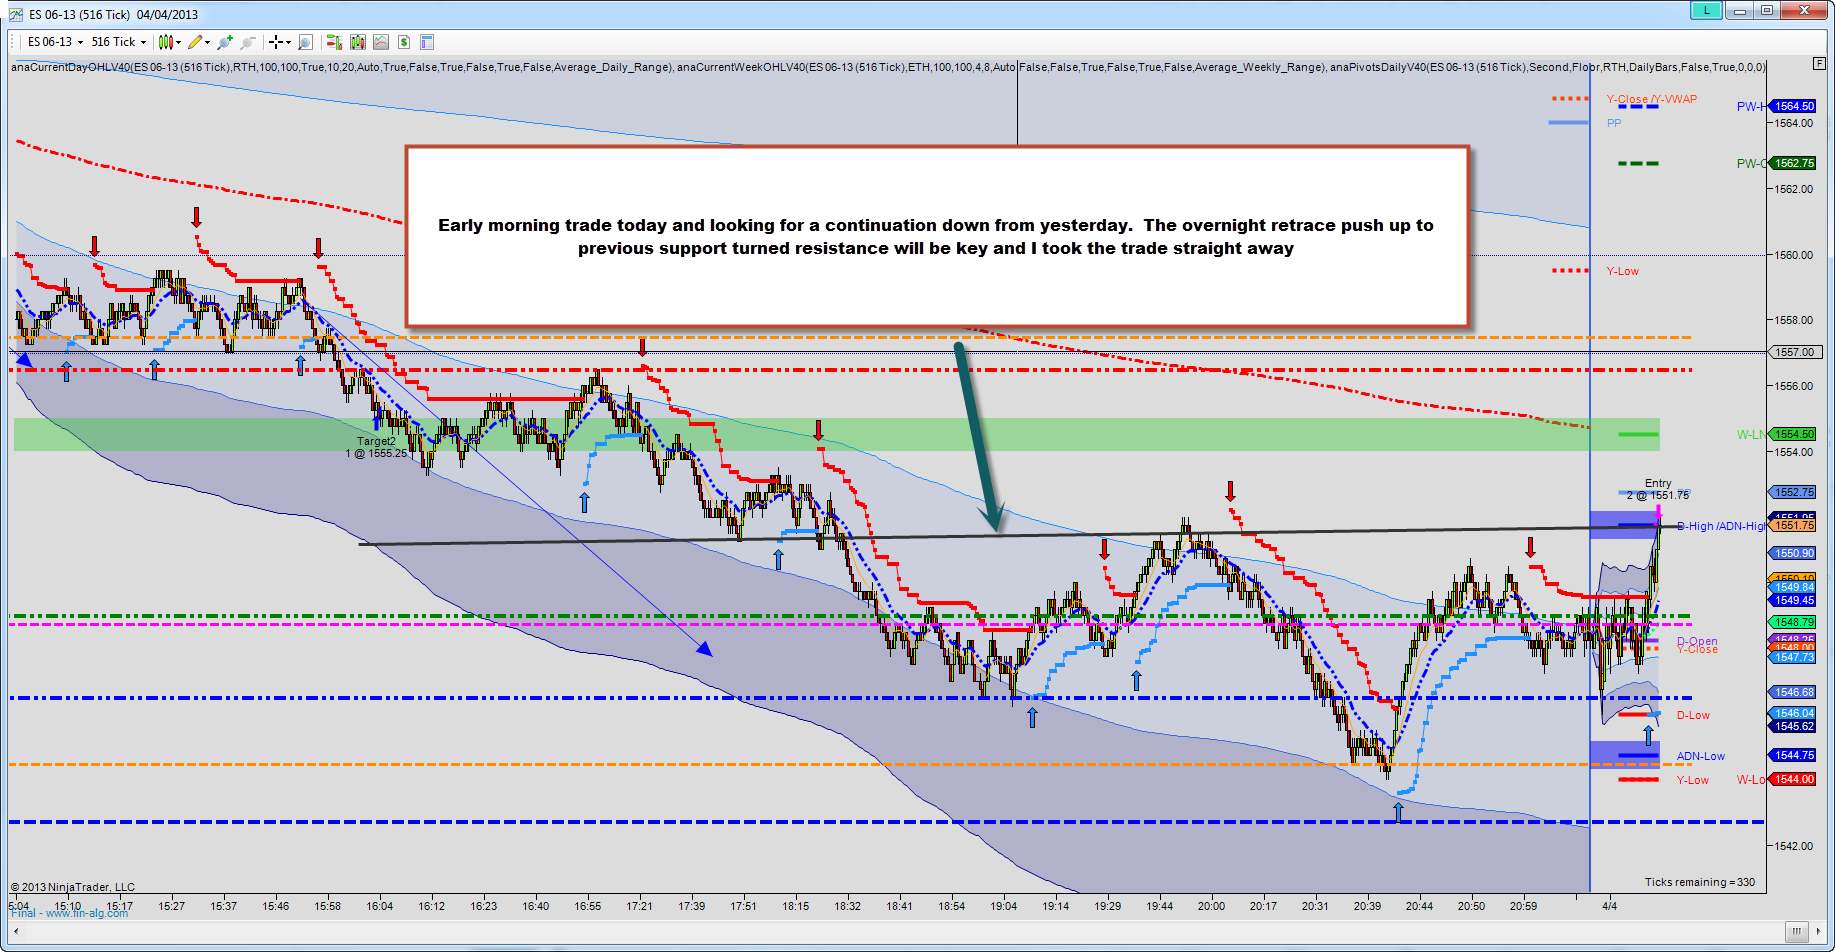
Task: Open the ES 06-13 instrument selector
Action: click(55, 42)
